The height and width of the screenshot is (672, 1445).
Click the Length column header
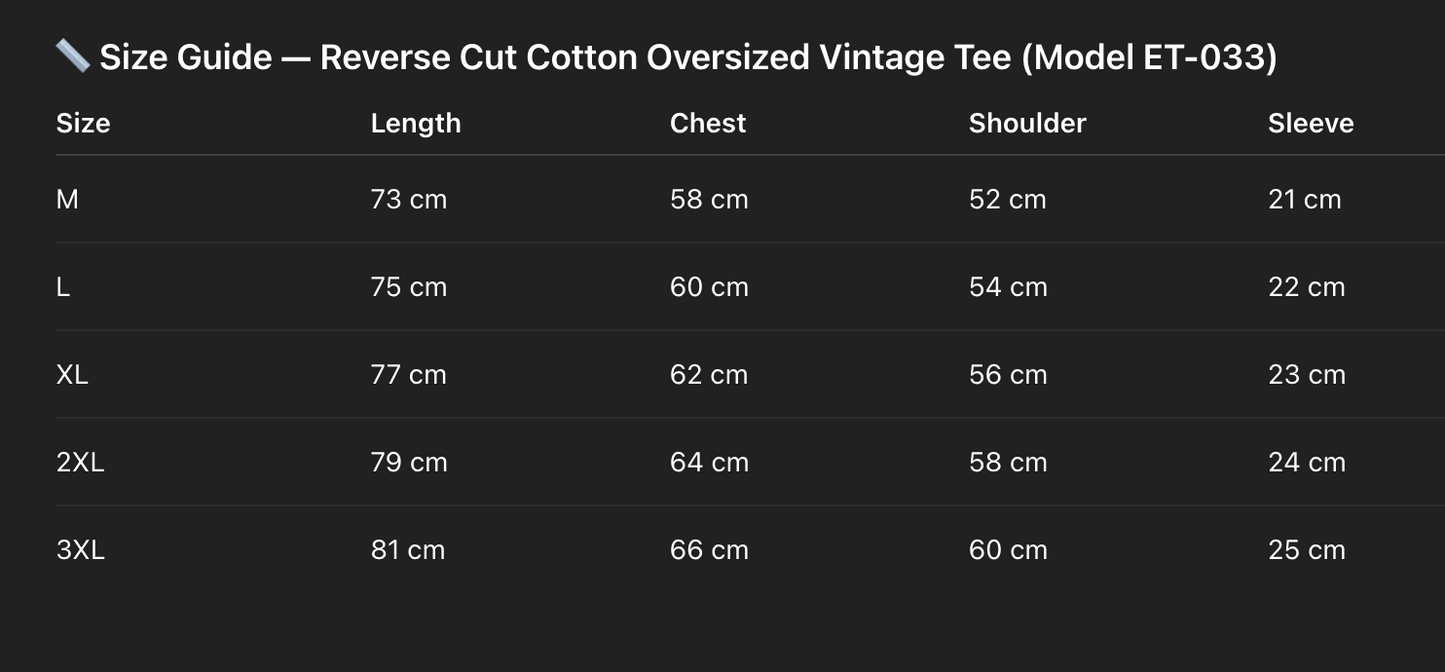pyautogui.click(x=415, y=123)
